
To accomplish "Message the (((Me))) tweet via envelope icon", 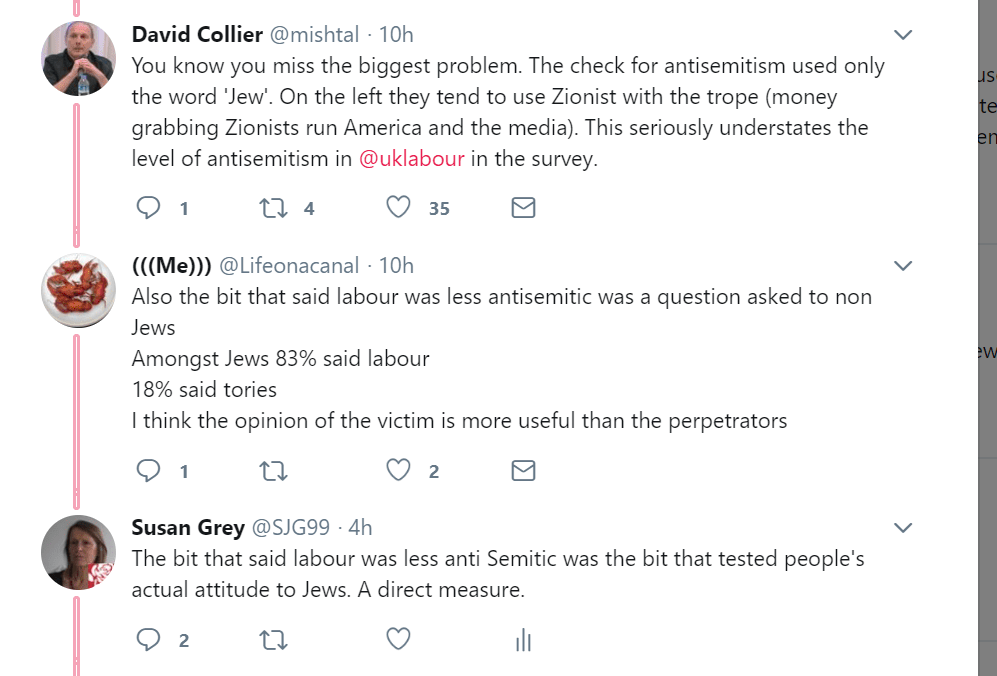I will point(523,470).
